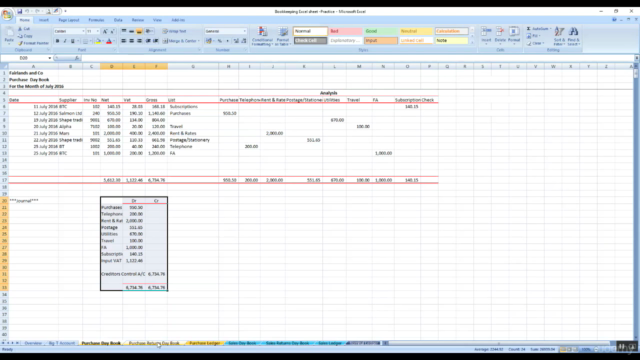Activate the Format Painter
The height and width of the screenshot is (360, 640).
33,43
